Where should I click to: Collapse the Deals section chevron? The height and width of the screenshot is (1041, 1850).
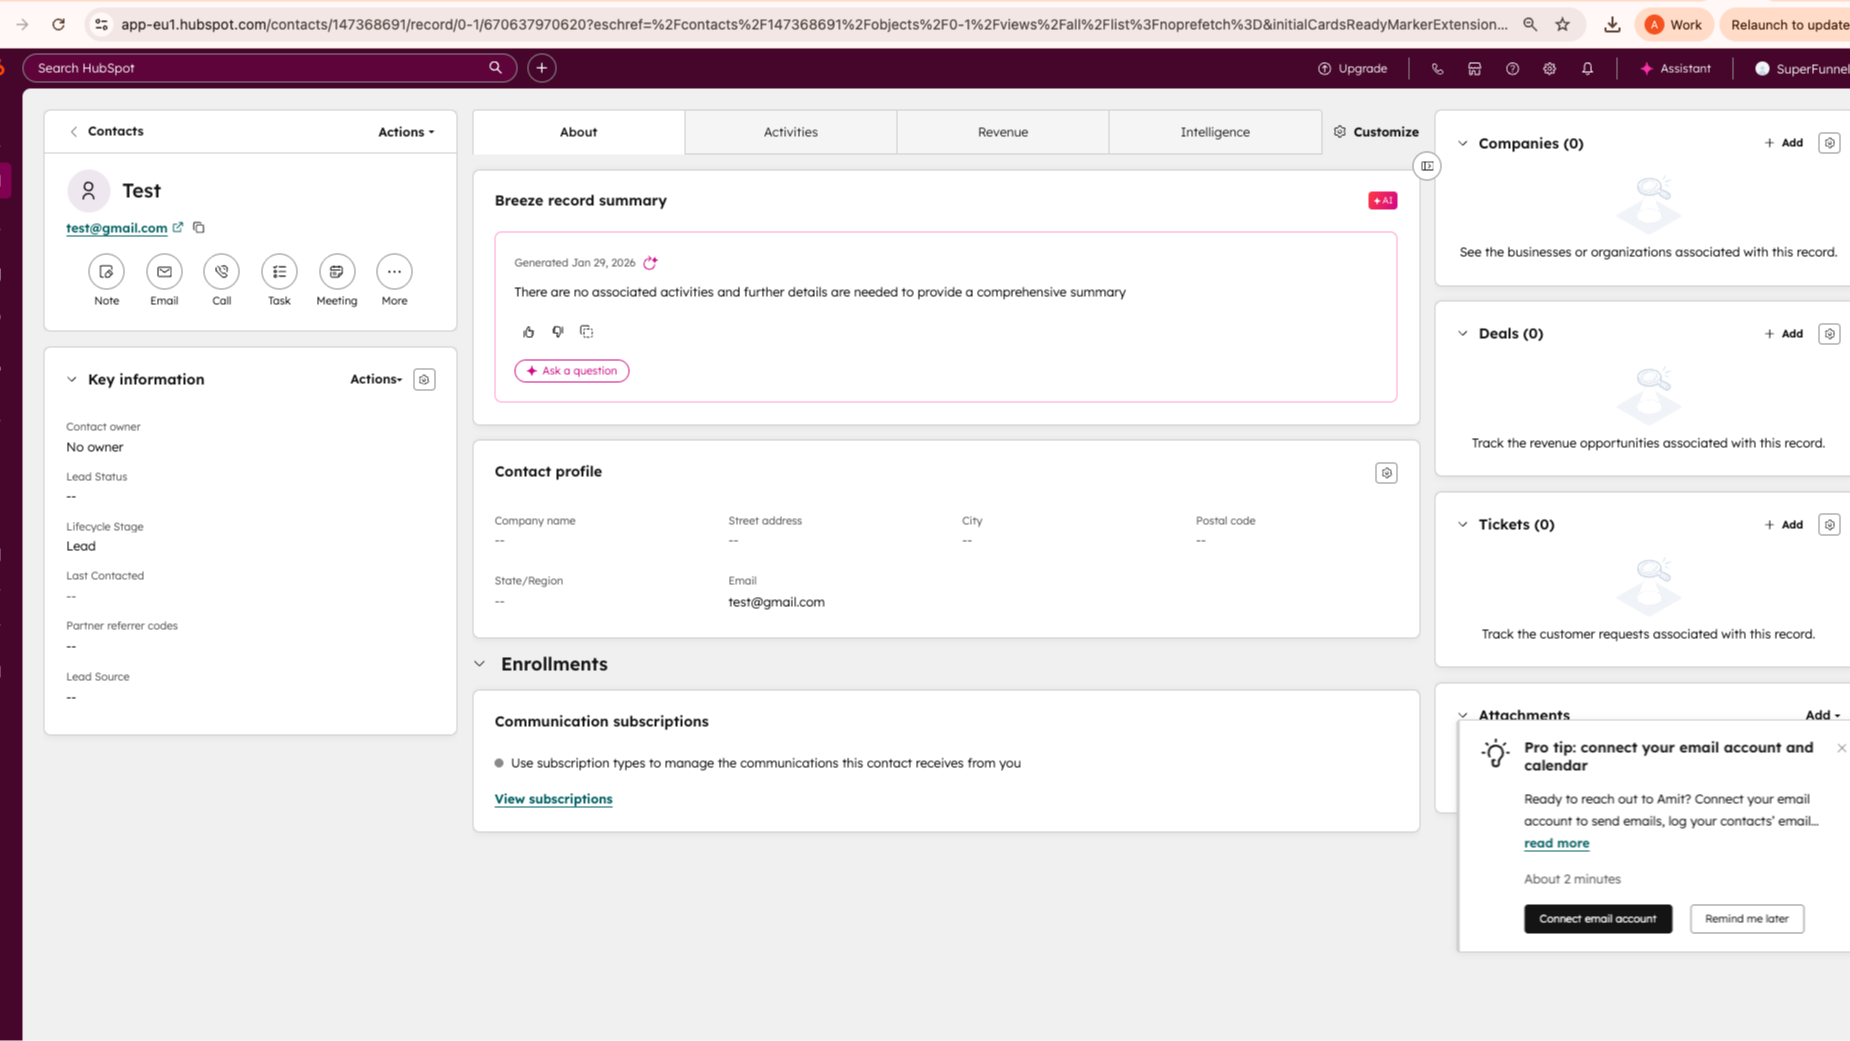point(1462,334)
